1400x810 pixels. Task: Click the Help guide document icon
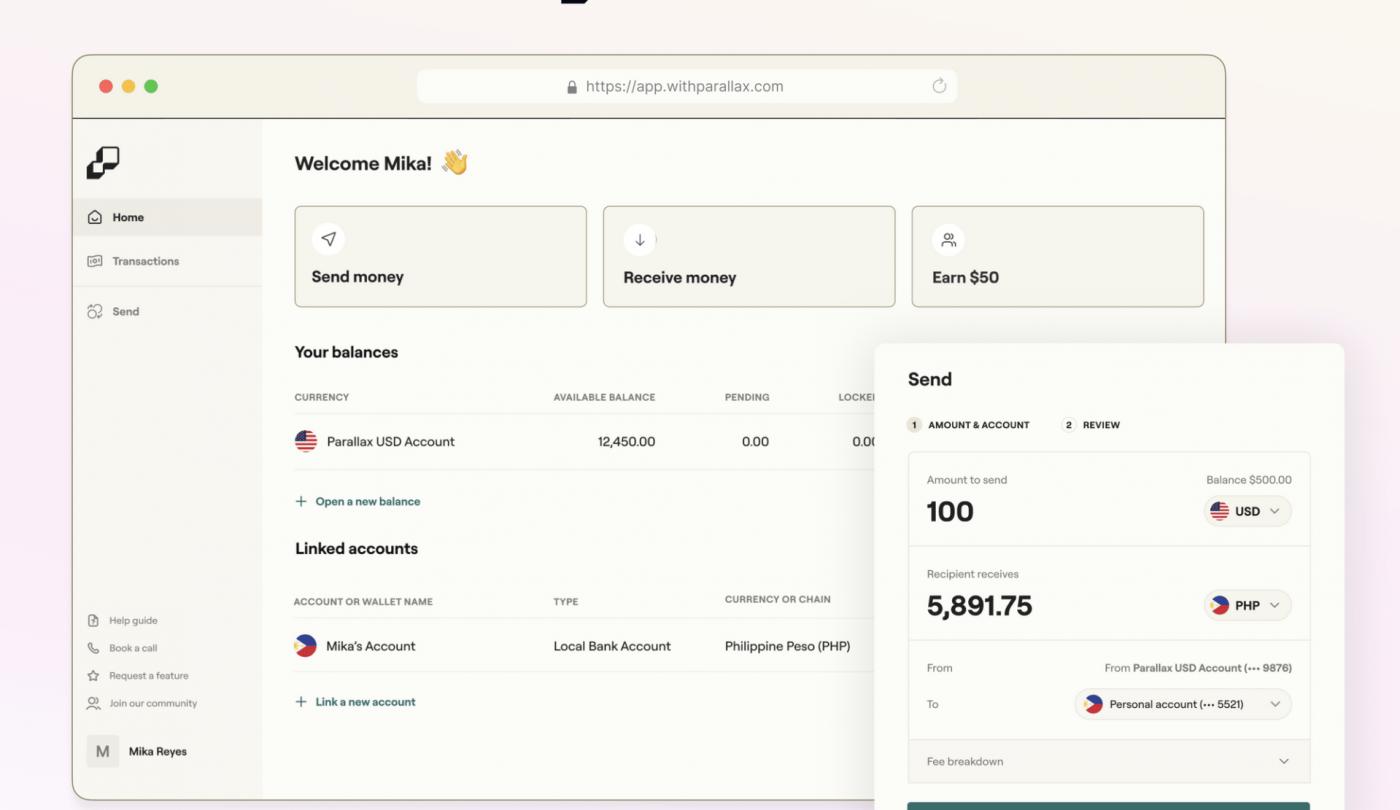point(94,620)
